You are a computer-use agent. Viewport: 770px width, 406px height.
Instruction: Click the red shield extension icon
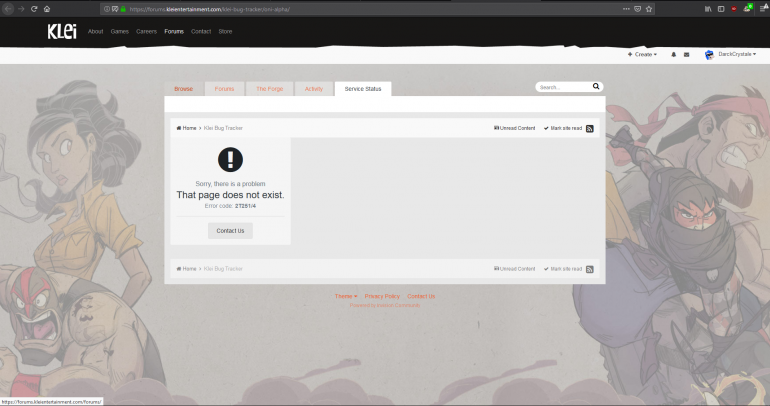(734, 9)
